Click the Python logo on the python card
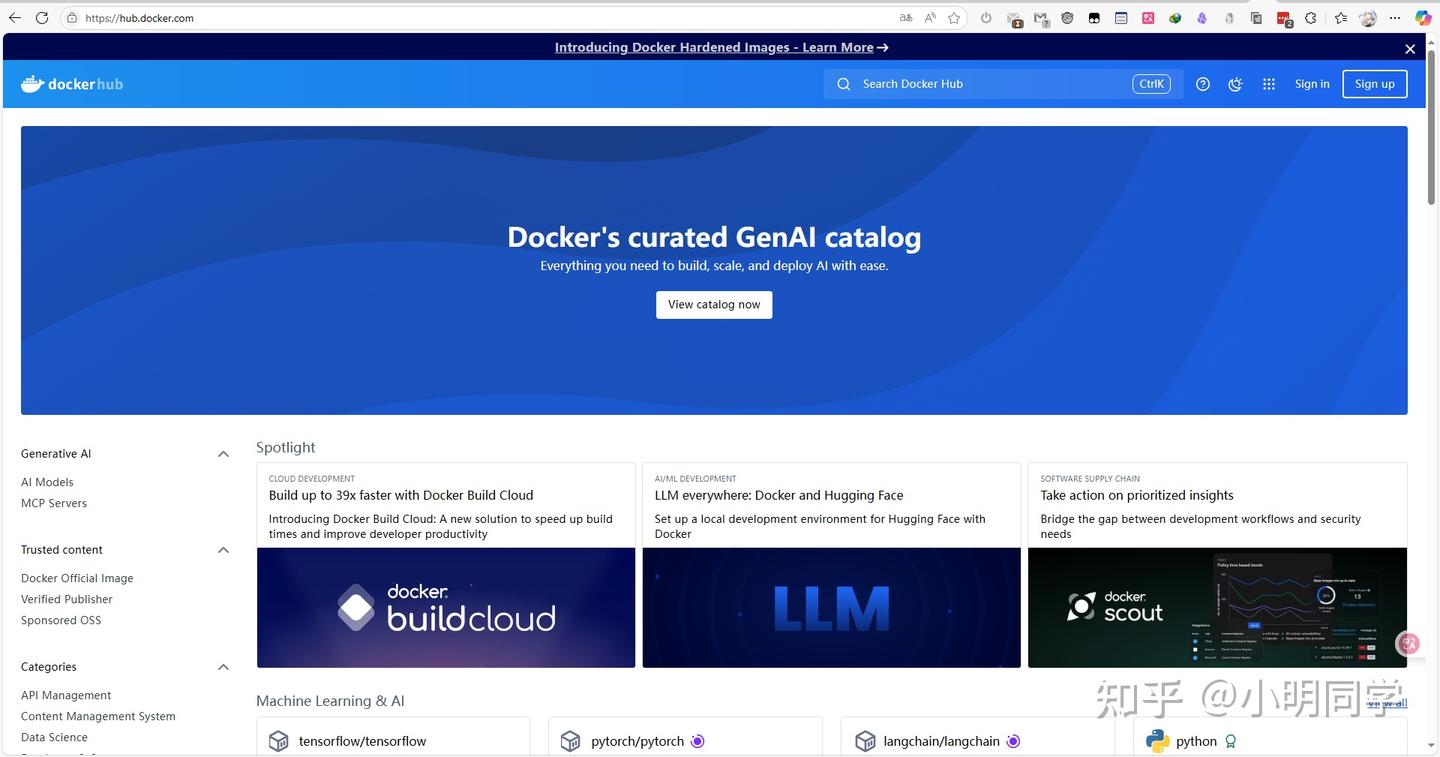1440x757 pixels. click(1157, 741)
